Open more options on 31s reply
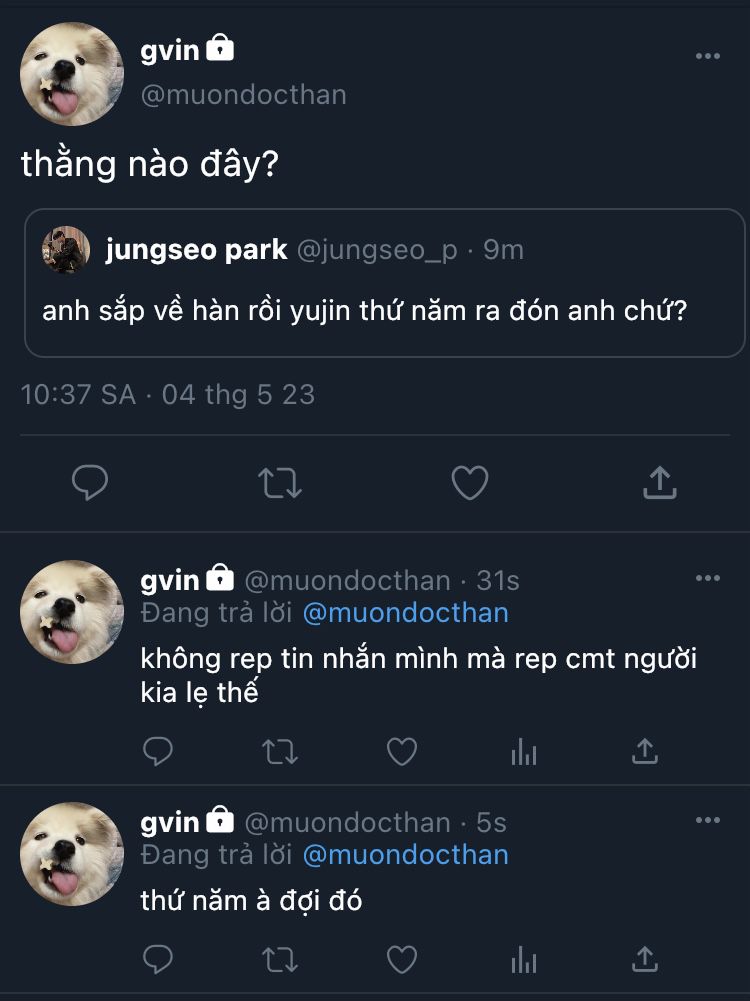Image resolution: width=750 pixels, height=1001 pixels. [x=707, y=579]
